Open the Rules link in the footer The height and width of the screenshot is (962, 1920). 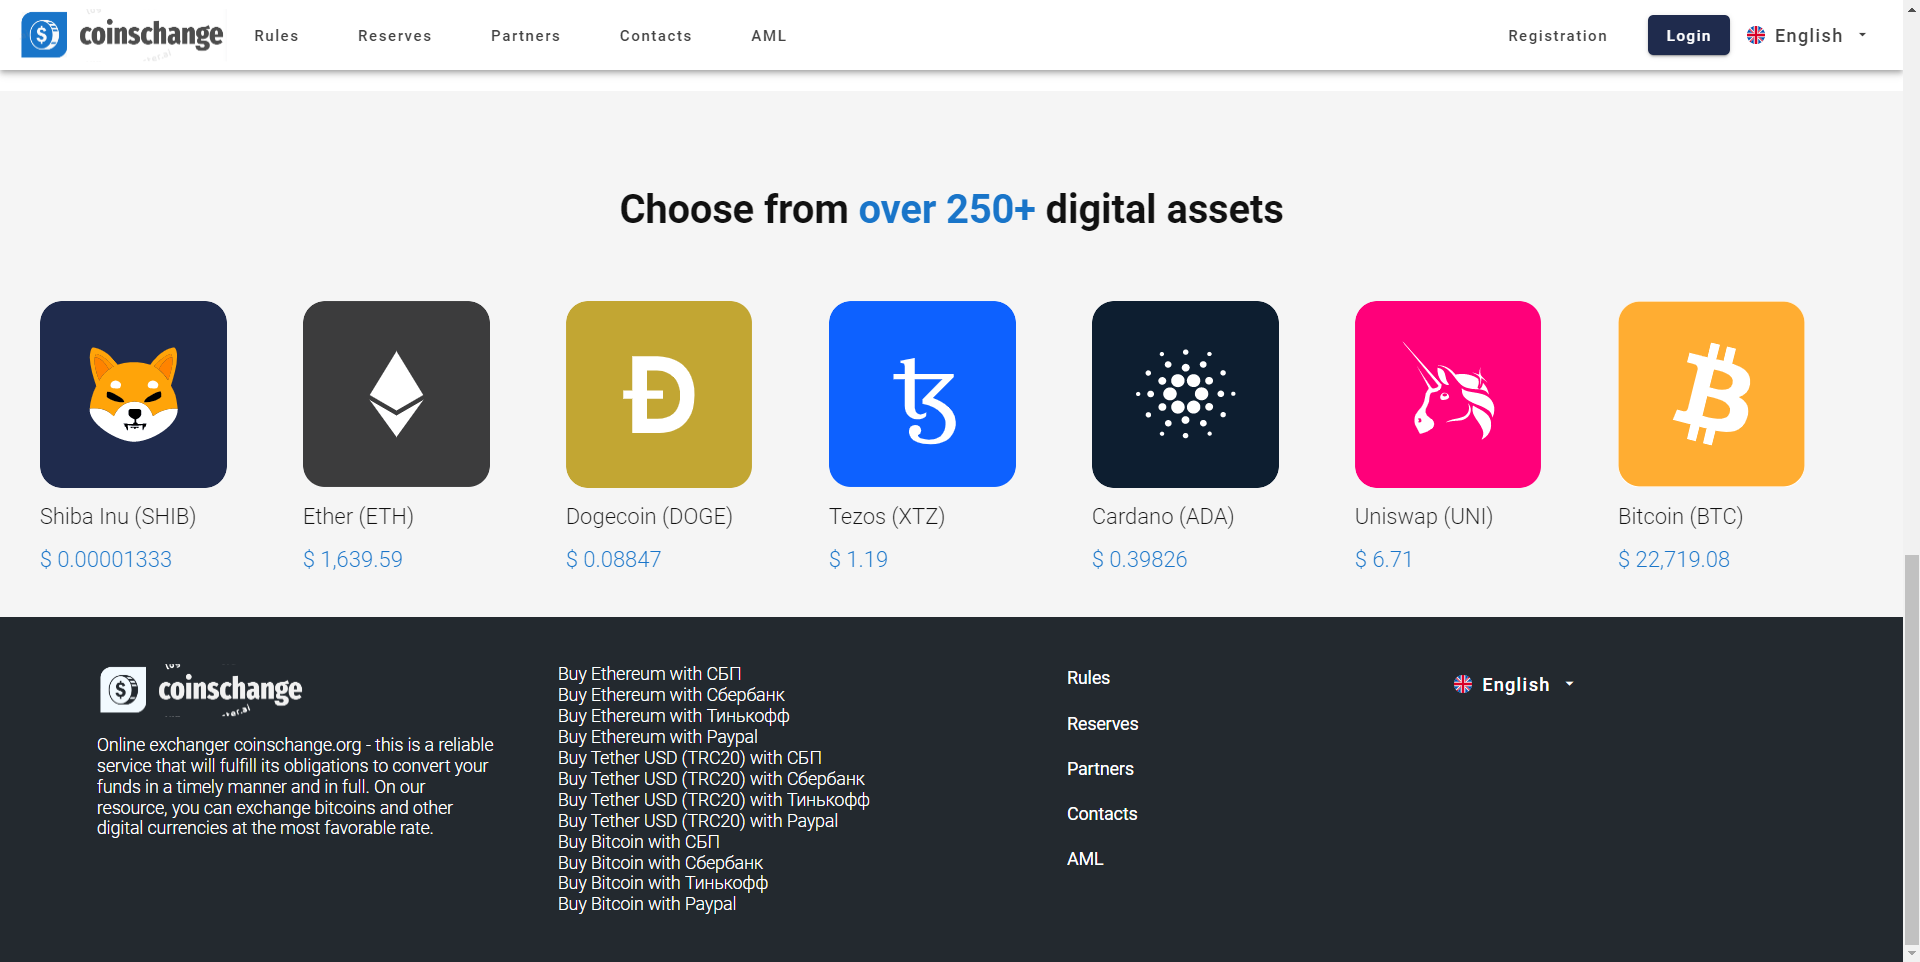(x=1088, y=678)
